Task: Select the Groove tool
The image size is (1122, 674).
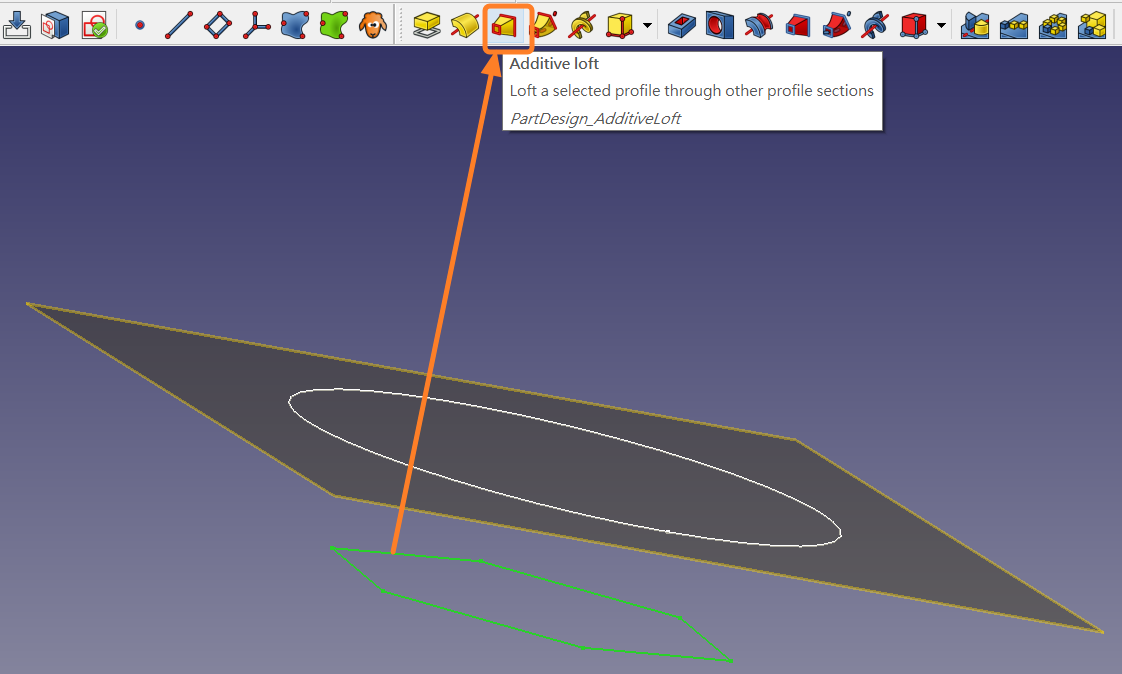Action: (758, 26)
